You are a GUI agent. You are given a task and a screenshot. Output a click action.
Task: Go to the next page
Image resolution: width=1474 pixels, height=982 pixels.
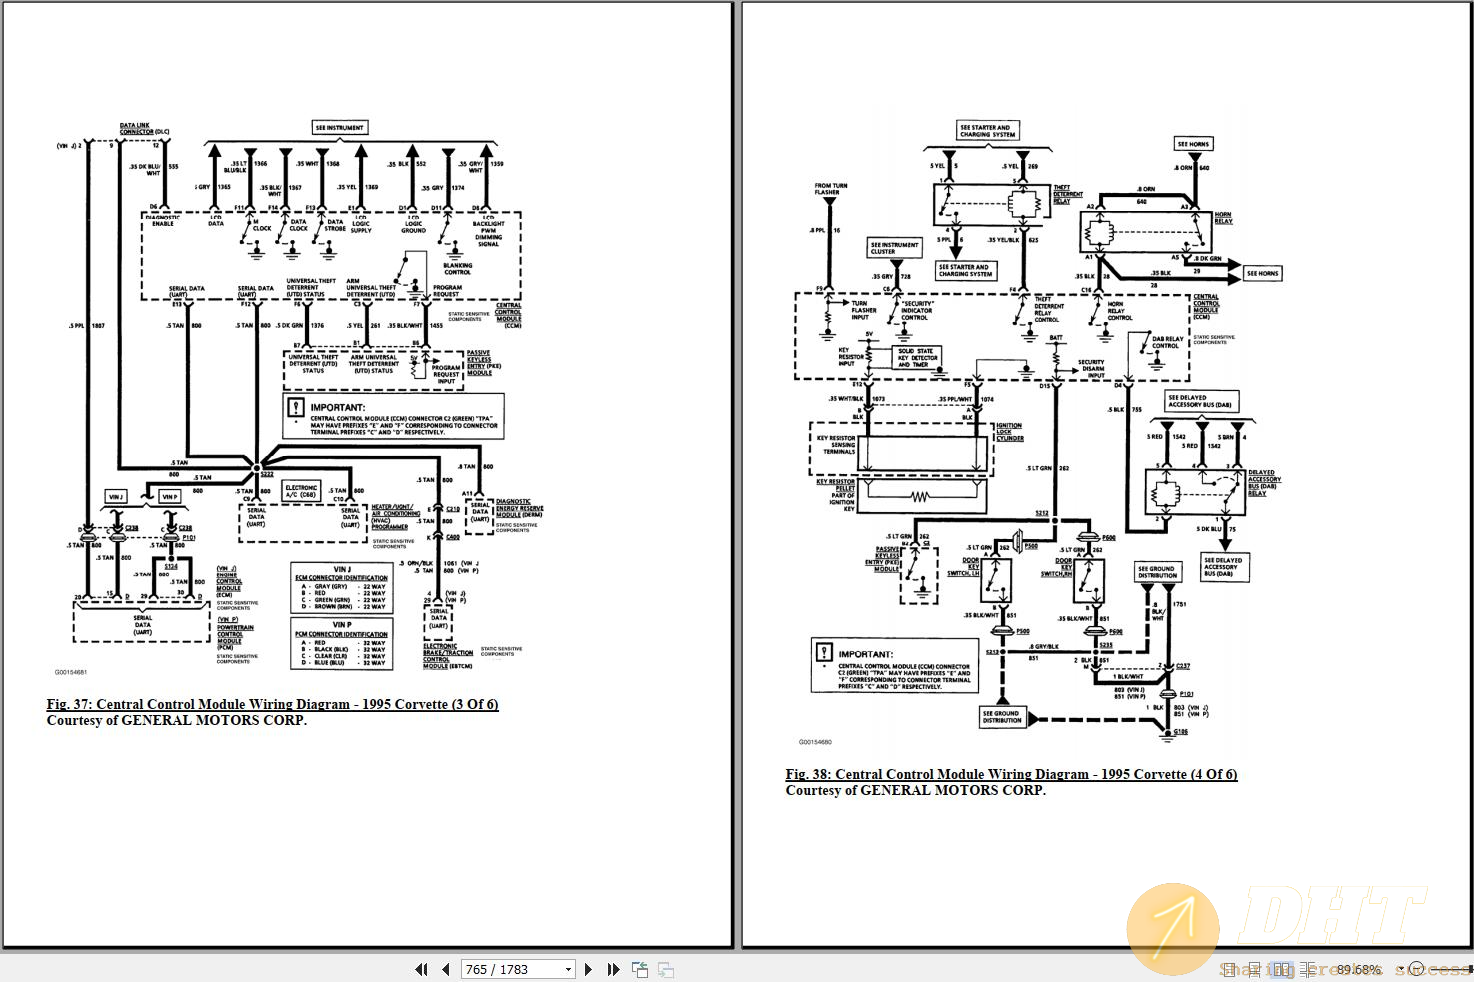pyautogui.click(x=588, y=969)
